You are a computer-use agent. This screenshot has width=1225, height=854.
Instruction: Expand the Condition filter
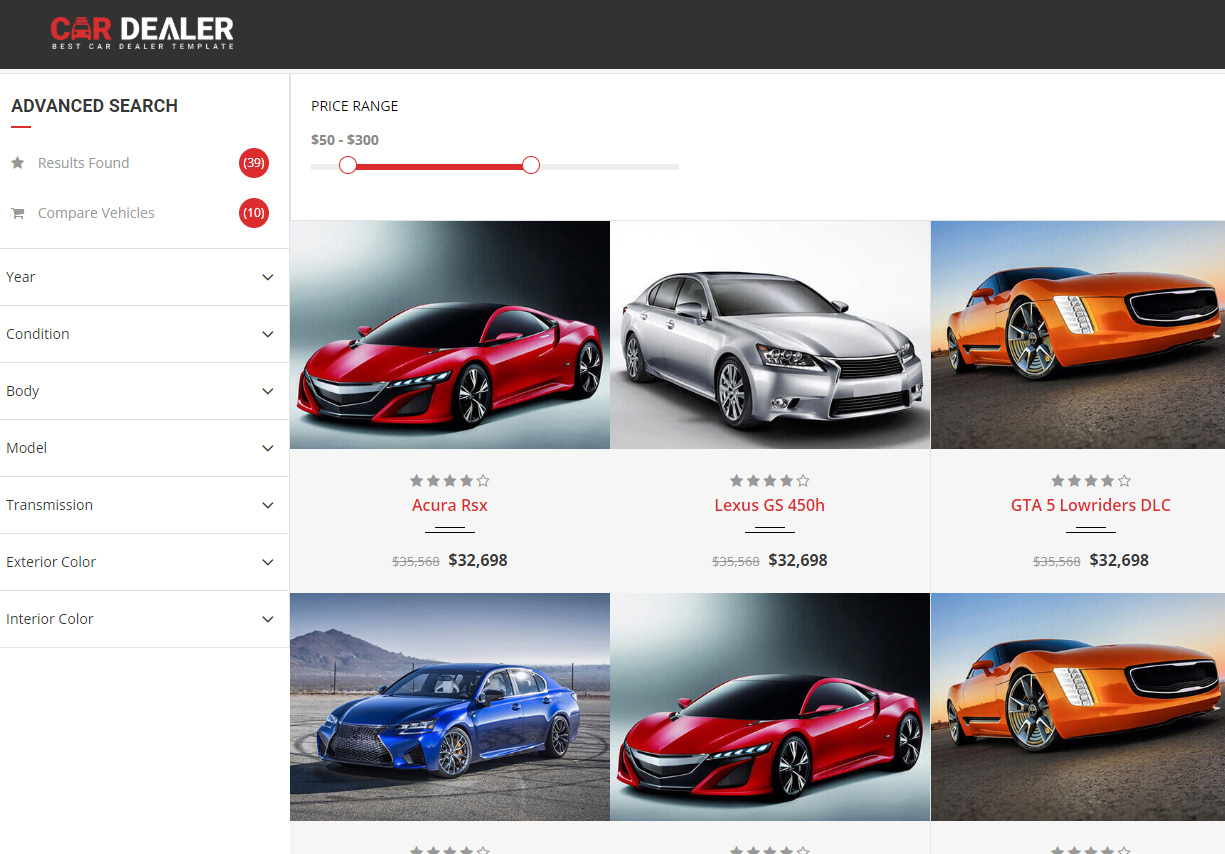[x=145, y=334]
